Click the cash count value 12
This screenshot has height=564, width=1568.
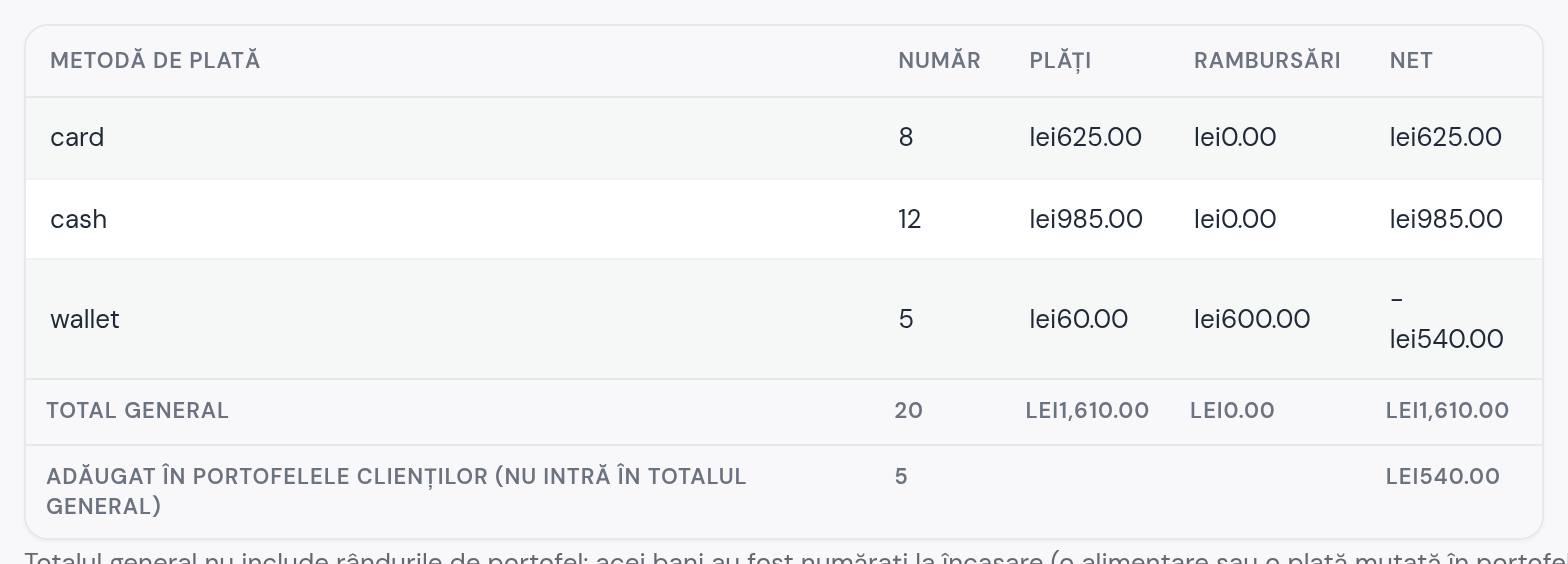pos(909,220)
